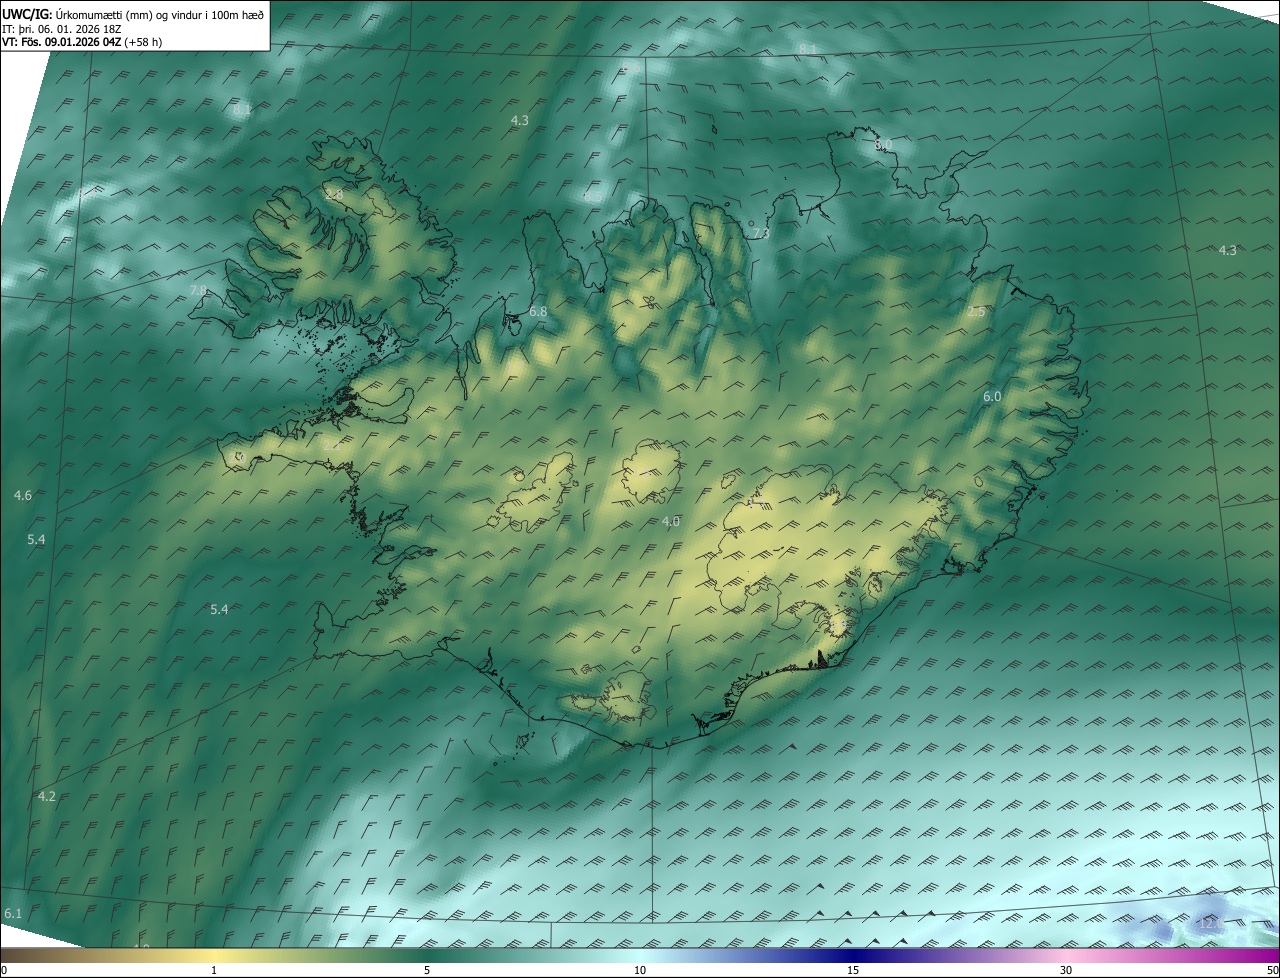Click the 2.8 value label over the Westfjords
The width and height of the screenshot is (1280, 978).
[334, 194]
